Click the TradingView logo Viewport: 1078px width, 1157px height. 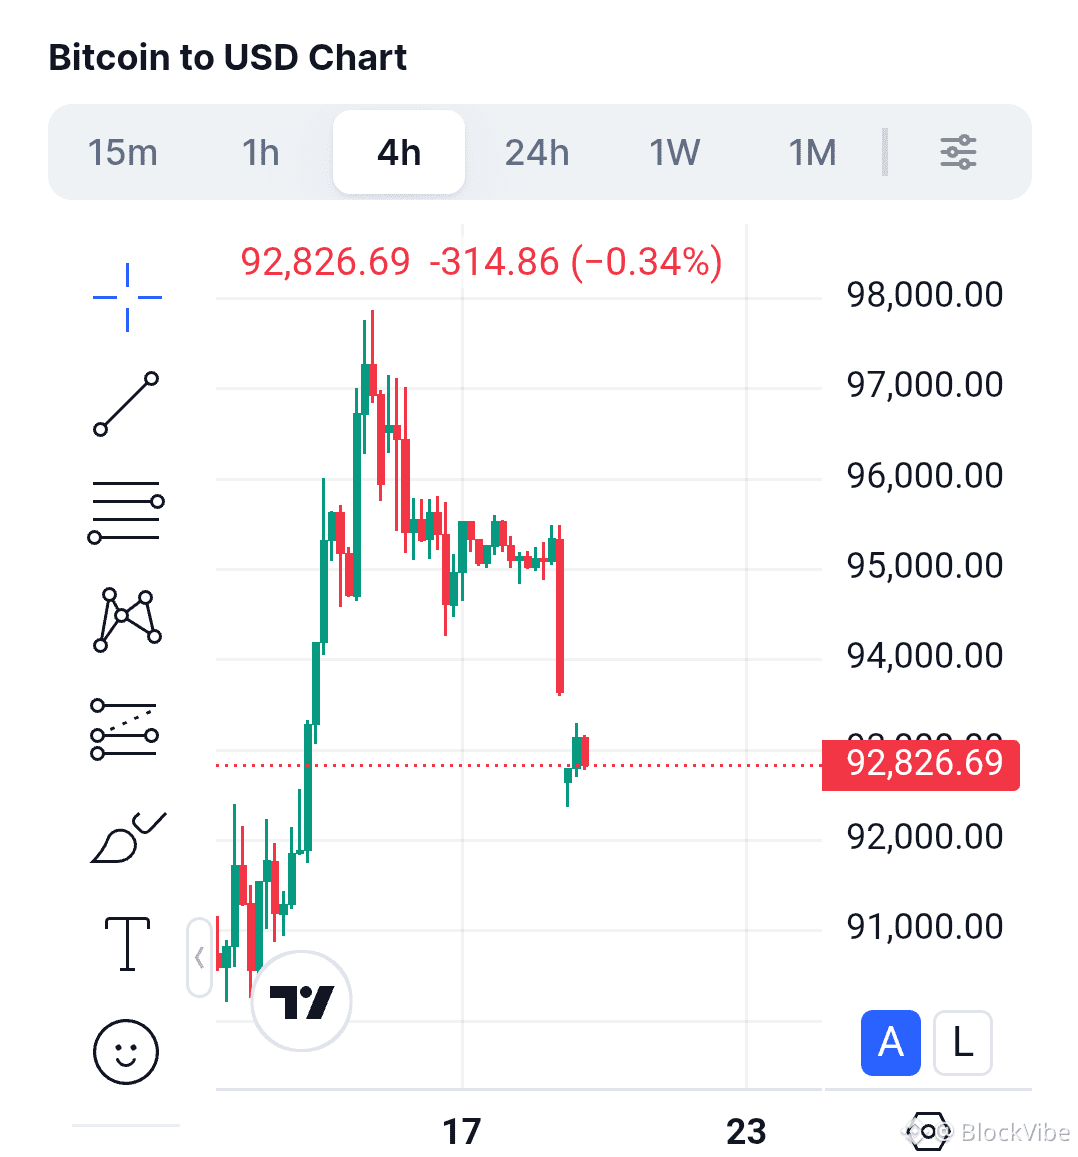[x=301, y=1001]
